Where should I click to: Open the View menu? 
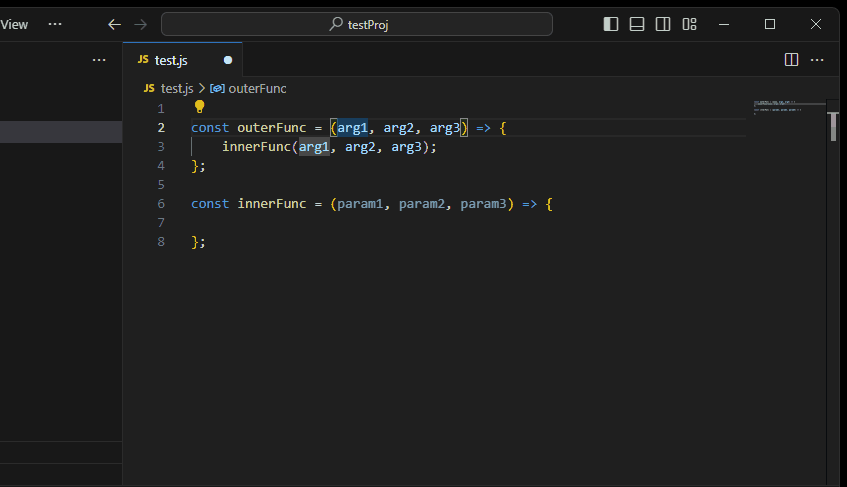14,24
